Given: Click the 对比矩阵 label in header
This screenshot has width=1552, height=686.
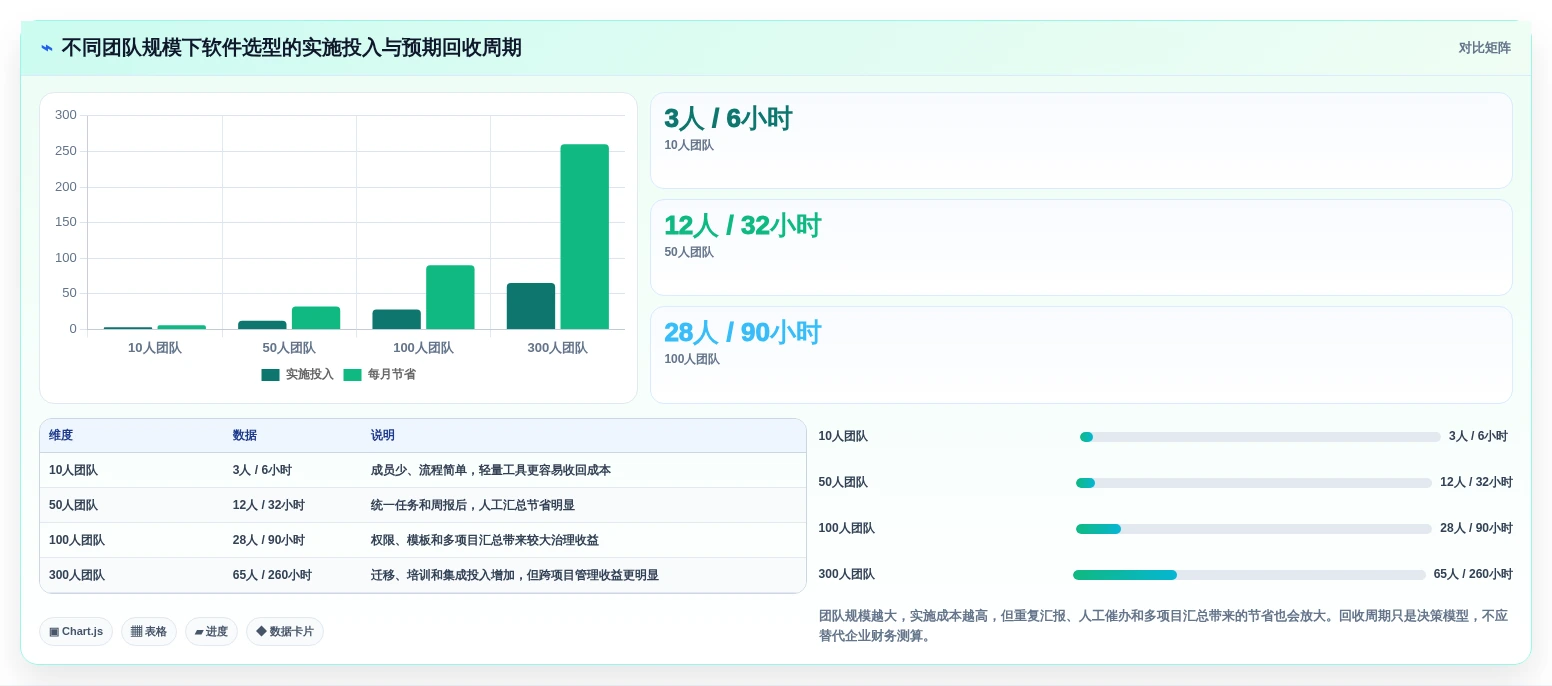Looking at the screenshot, I should [1484, 48].
